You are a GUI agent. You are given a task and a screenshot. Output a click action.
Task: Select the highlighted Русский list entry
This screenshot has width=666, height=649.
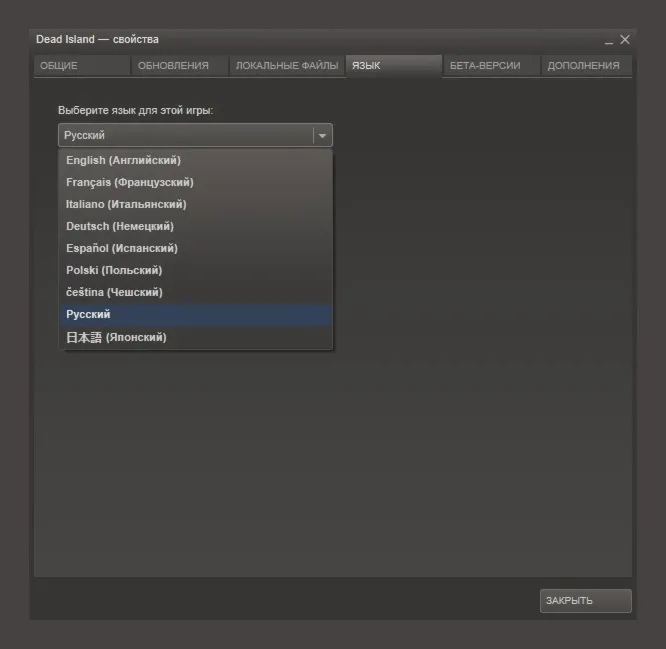click(195, 315)
